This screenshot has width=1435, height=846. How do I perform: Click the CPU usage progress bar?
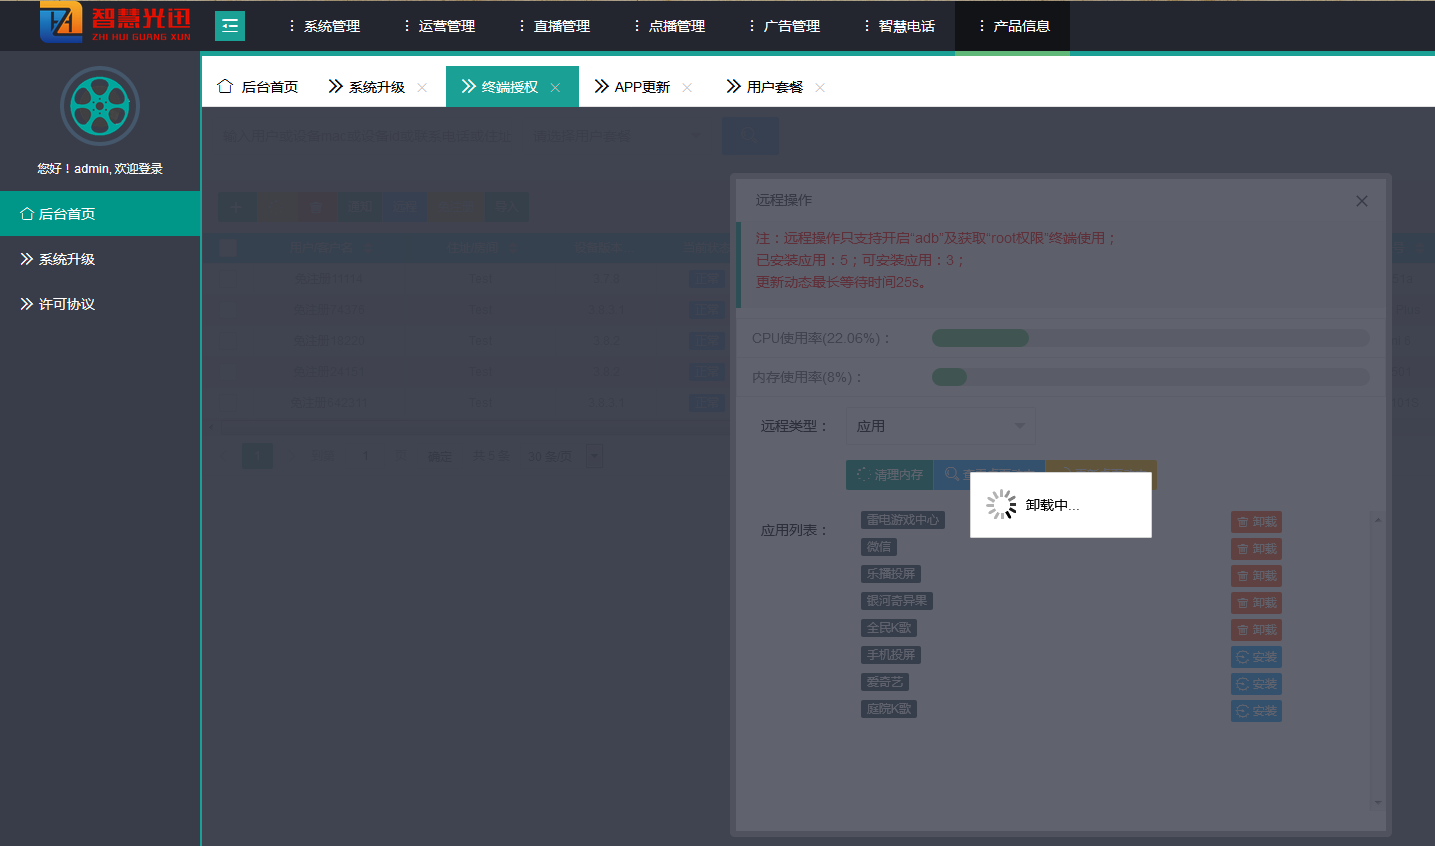(x=1150, y=338)
